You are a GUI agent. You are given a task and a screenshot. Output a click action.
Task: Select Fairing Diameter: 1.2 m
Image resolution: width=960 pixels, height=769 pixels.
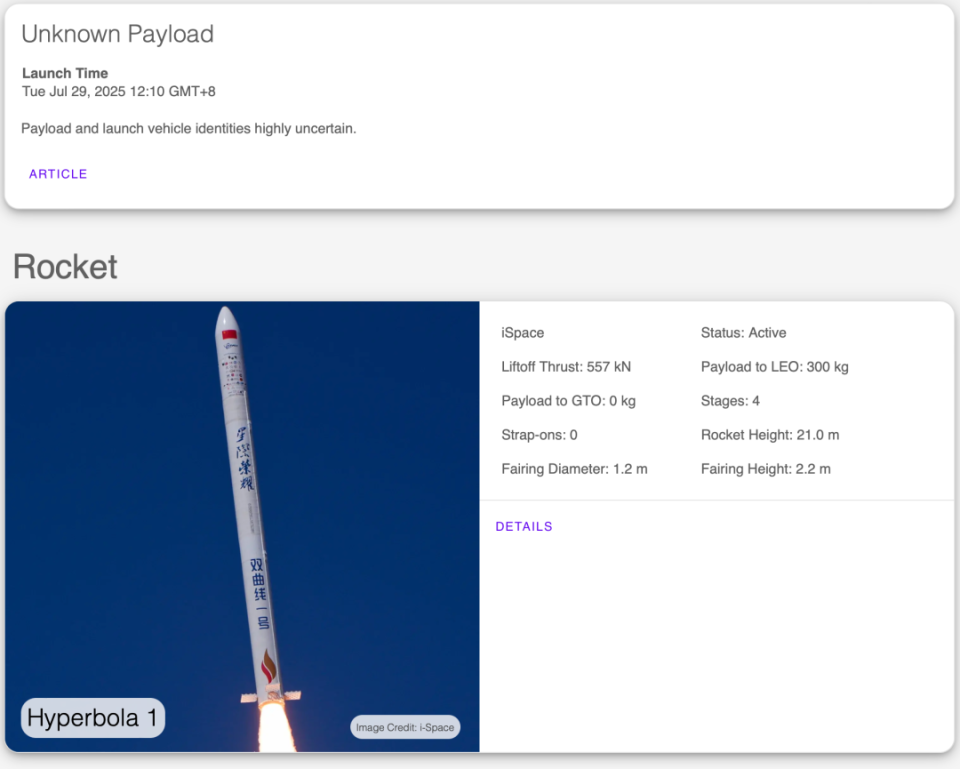coord(574,469)
